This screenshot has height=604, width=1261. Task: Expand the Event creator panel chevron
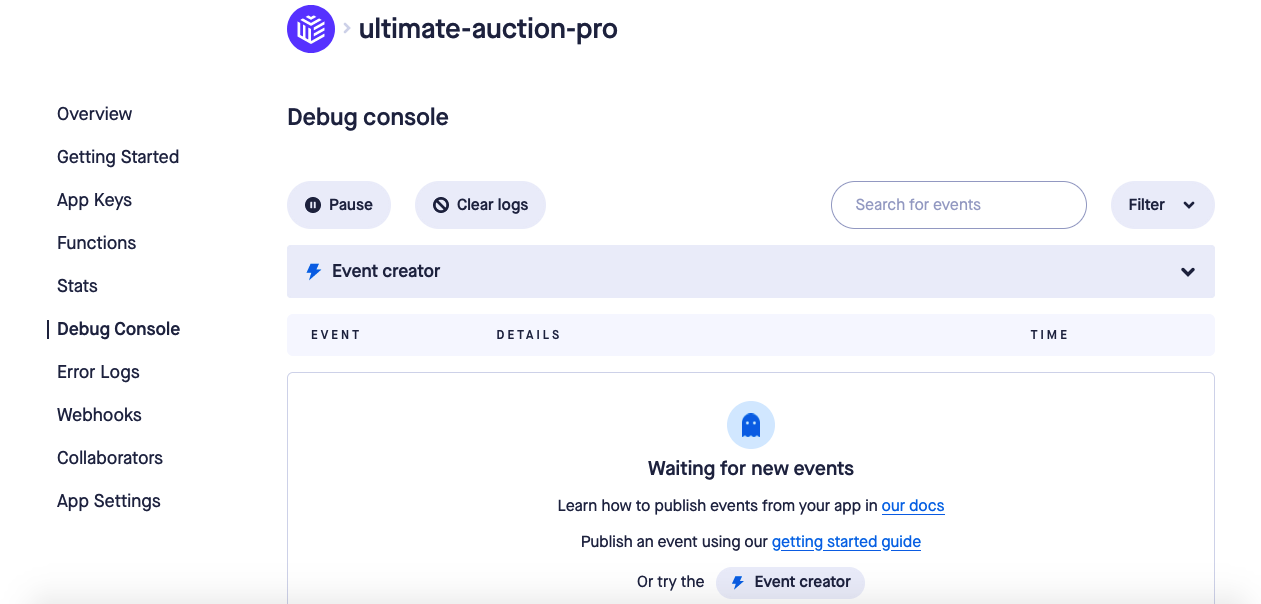pyautogui.click(x=1188, y=272)
